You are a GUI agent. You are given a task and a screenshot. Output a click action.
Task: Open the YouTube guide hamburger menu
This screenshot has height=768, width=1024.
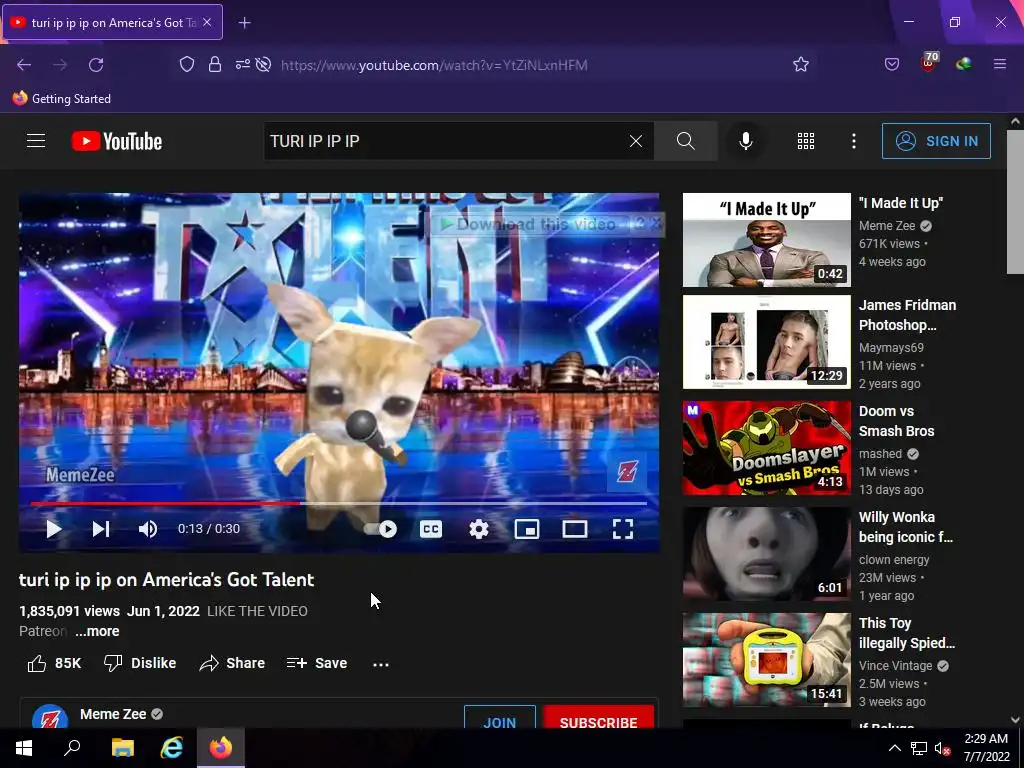point(36,141)
